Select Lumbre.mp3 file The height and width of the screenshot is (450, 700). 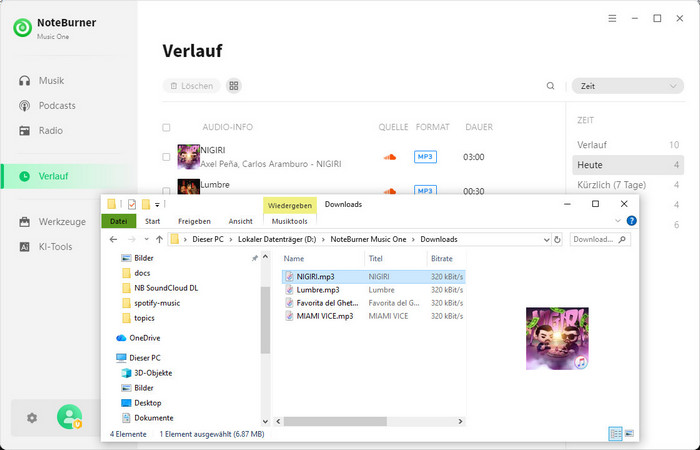[374, 290]
